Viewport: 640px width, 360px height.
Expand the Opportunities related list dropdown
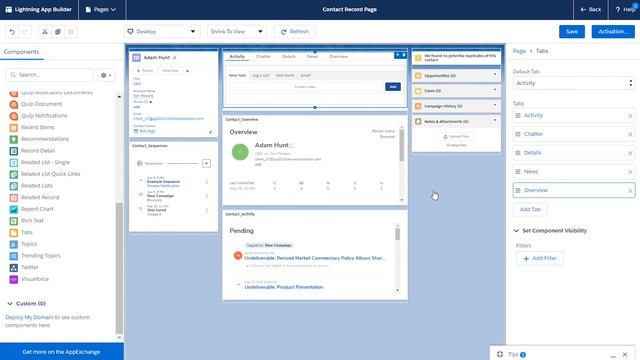495,75
